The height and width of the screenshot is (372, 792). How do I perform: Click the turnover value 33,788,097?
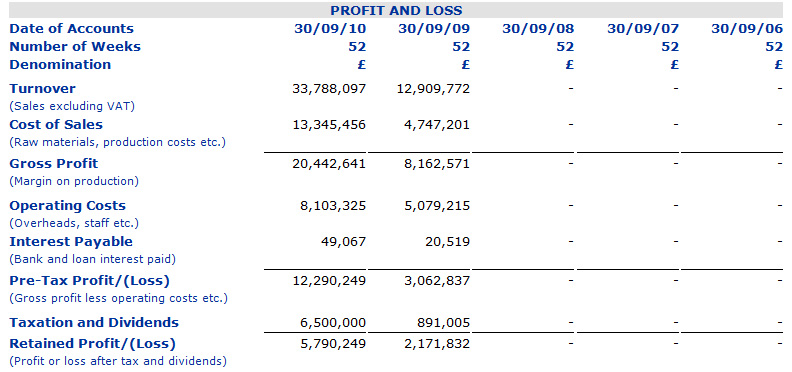329,89
